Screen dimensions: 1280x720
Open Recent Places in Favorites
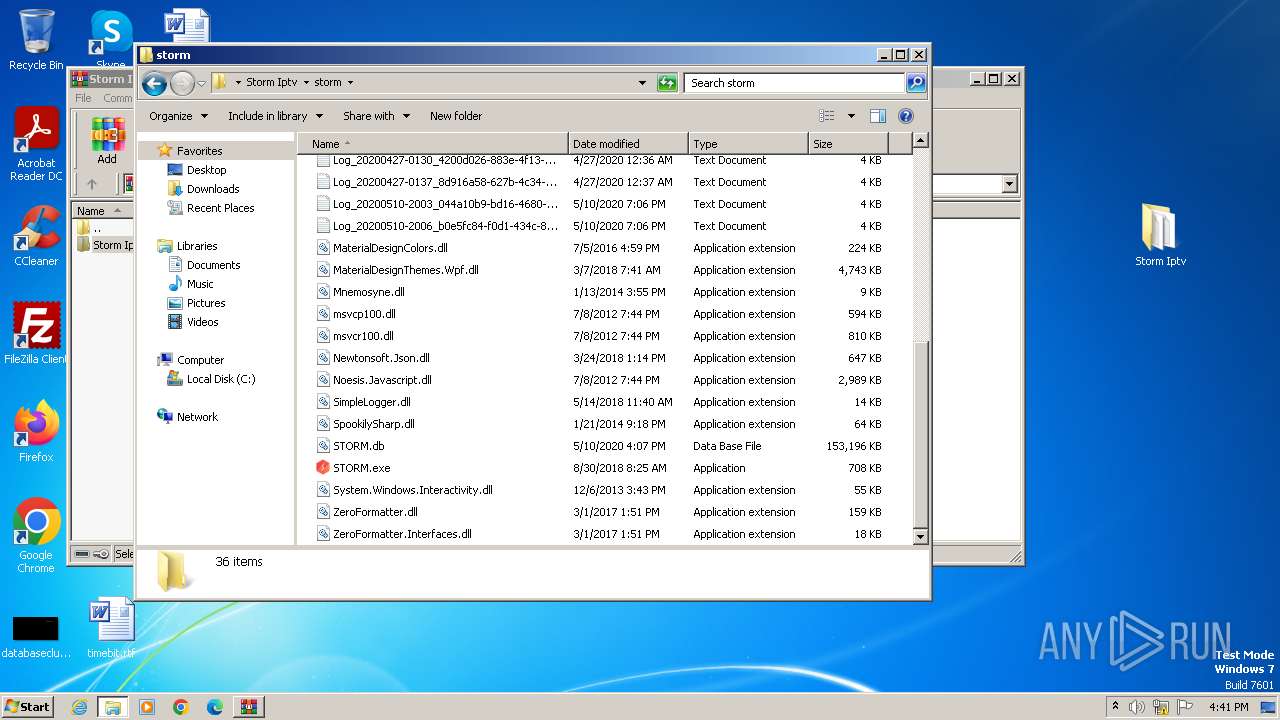tap(220, 208)
